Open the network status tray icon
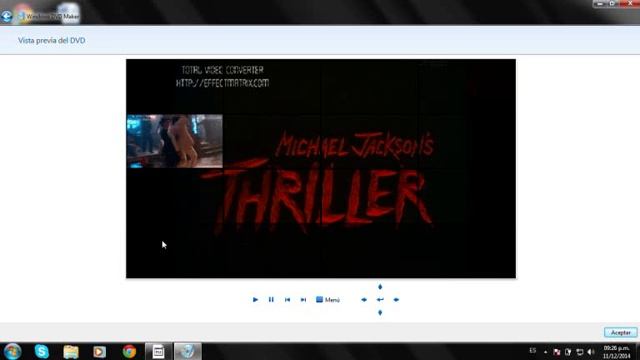 (580, 351)
